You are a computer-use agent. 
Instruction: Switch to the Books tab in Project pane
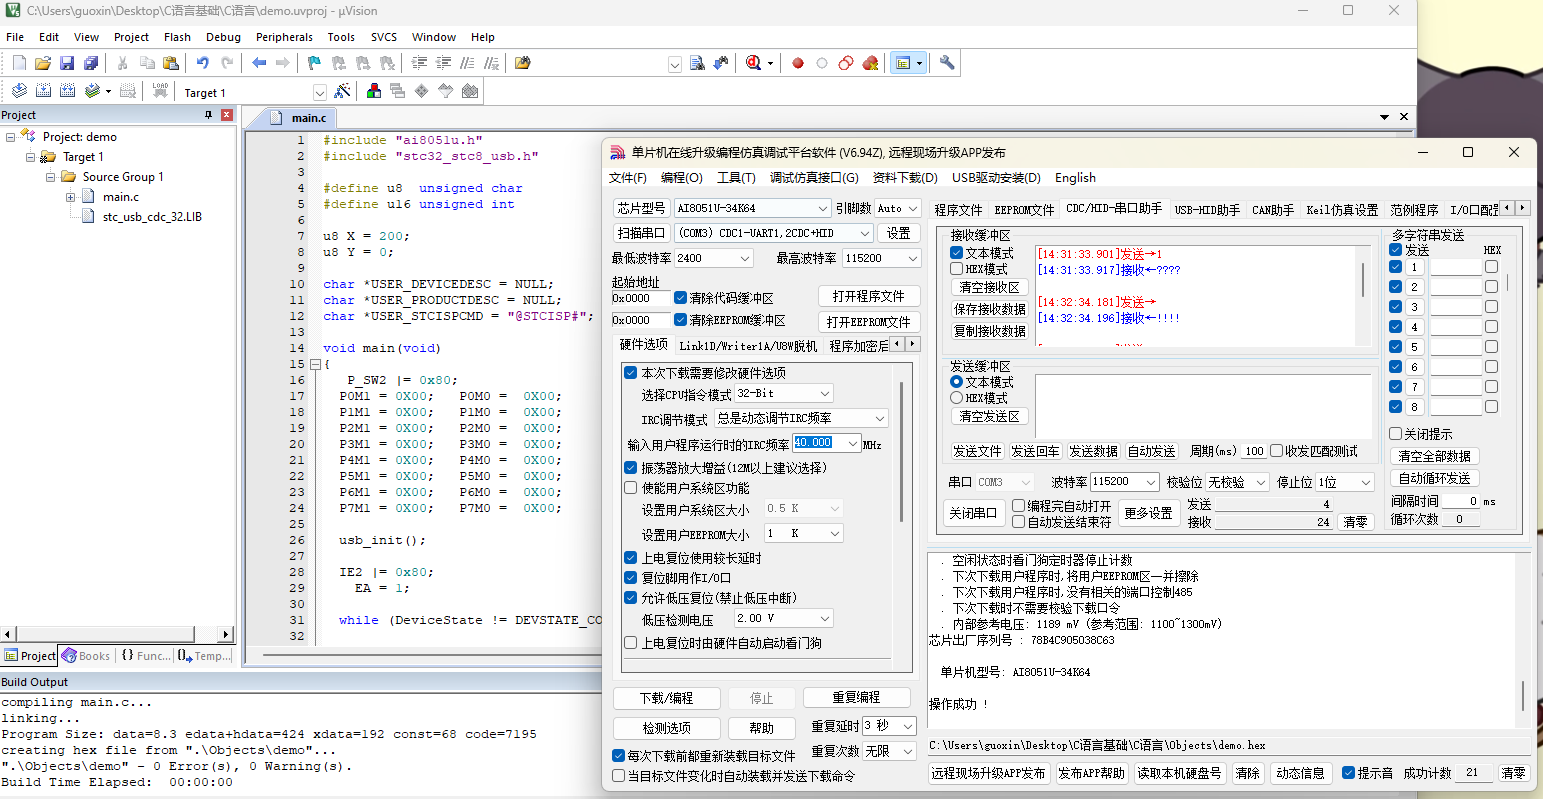click(86, 656)
